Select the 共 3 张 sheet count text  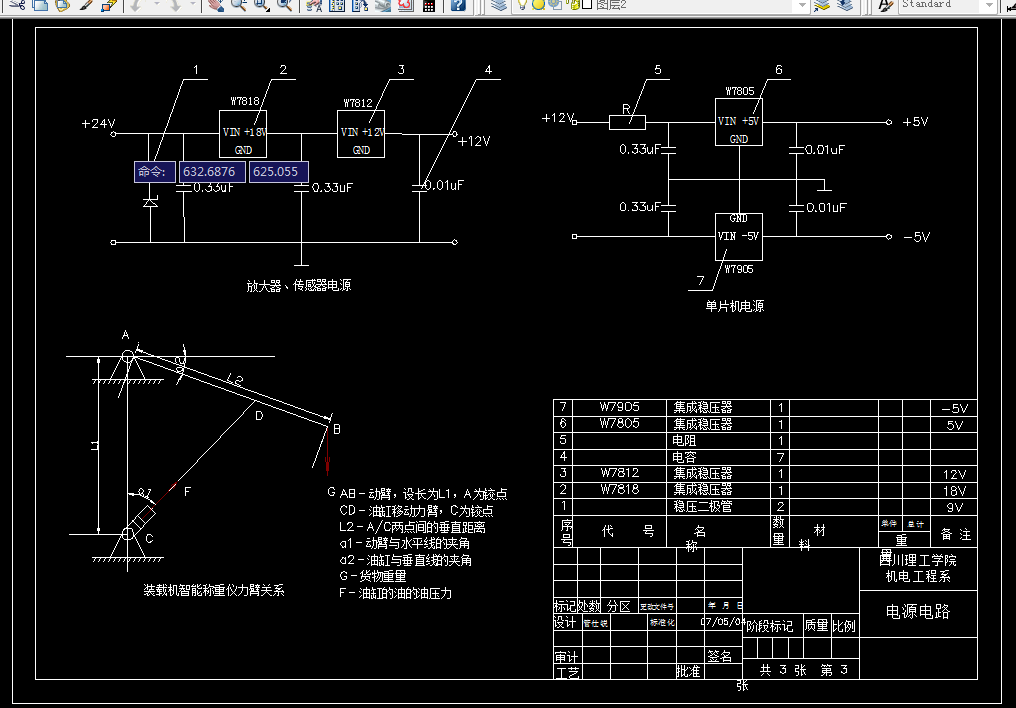pyautogui.click(x=783, y=670)
